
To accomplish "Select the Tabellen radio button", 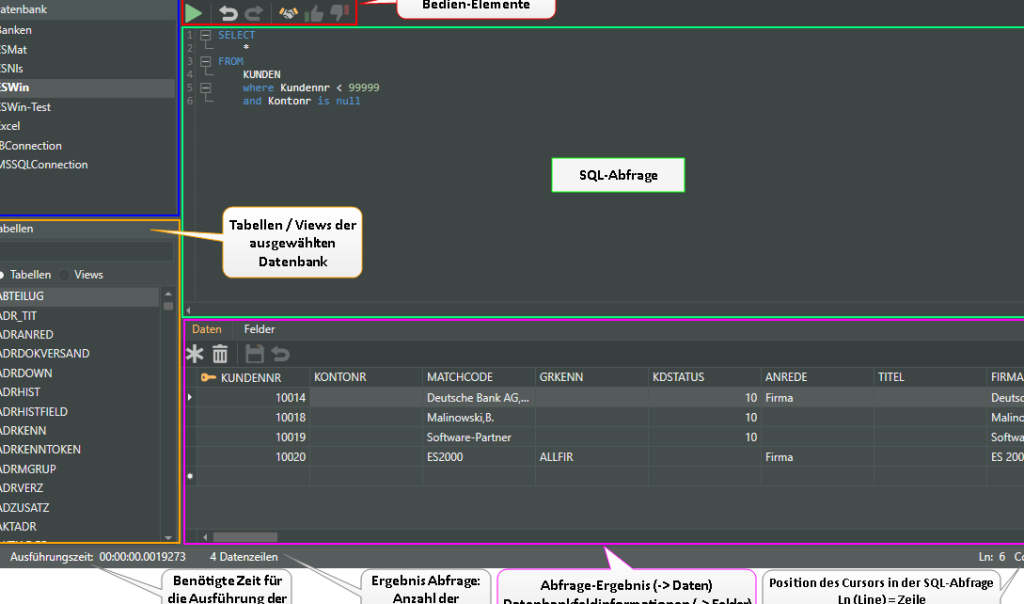I will (x=3, y=275).
